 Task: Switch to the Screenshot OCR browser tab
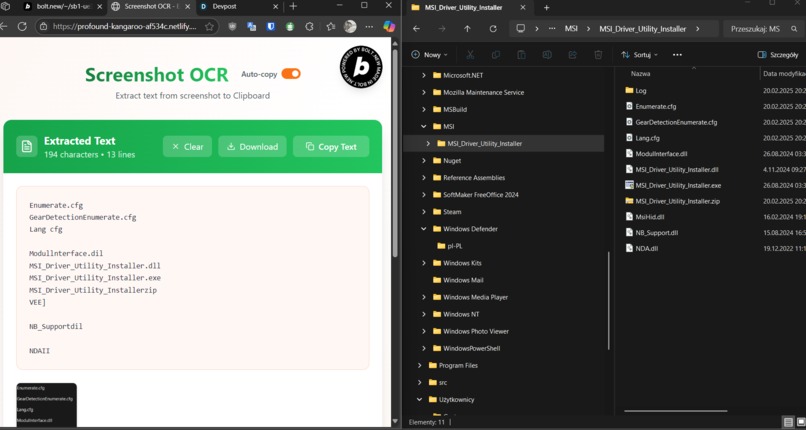pyautogui.click(x=149, y=7)
